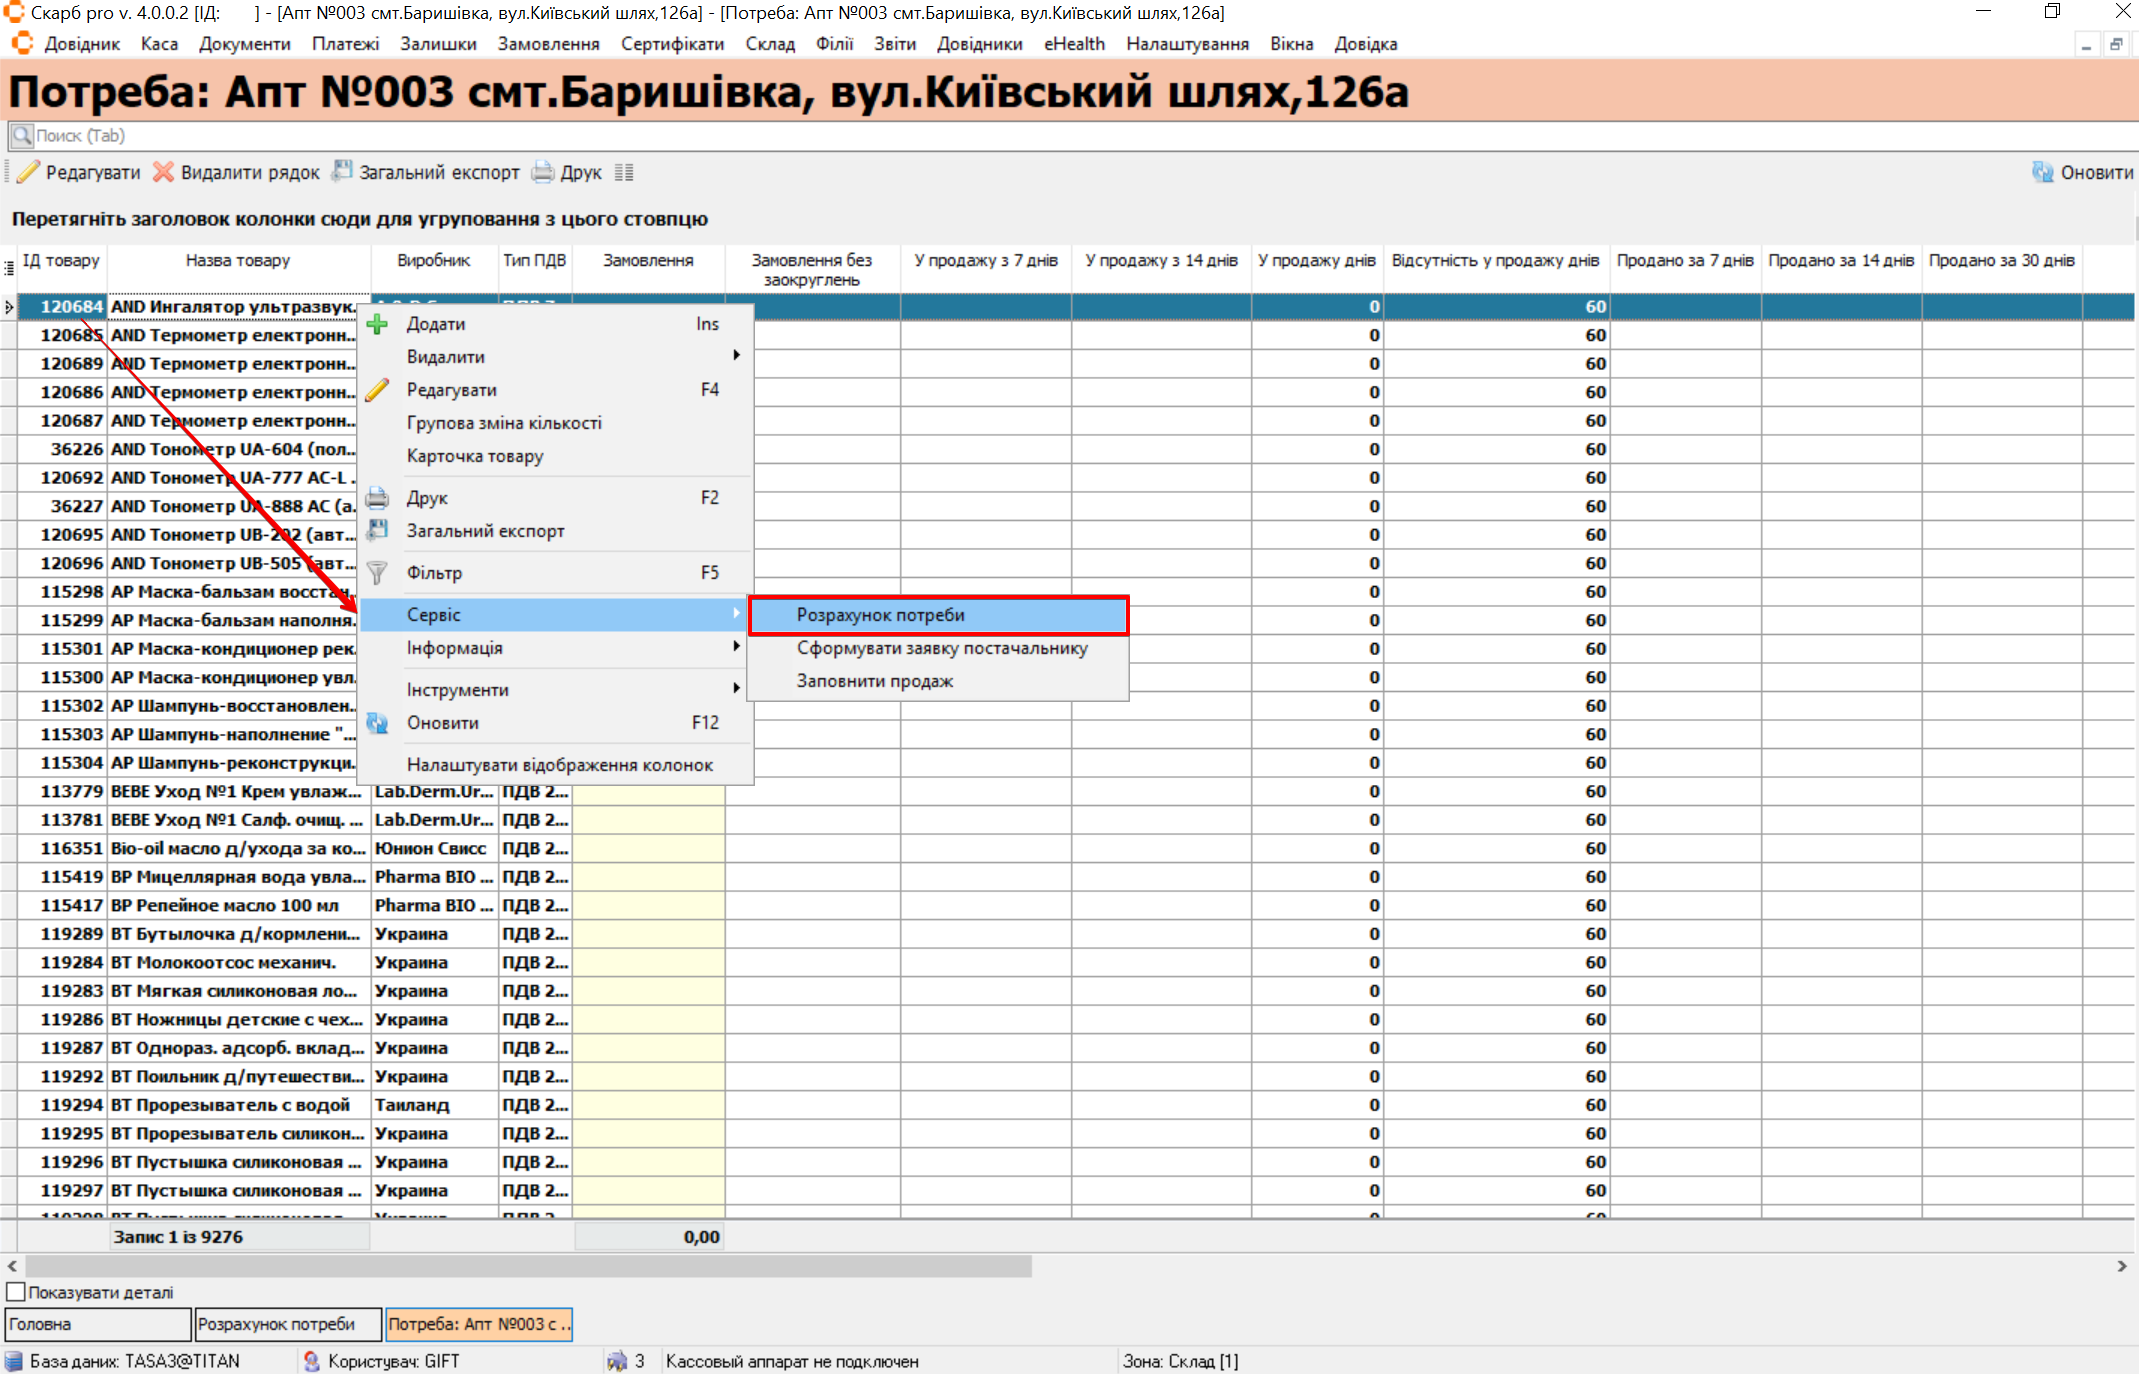This screenshot has width=2139, height=1374.
Task: Expand the Видалити submenu arrow
Action: click(736, 356)
